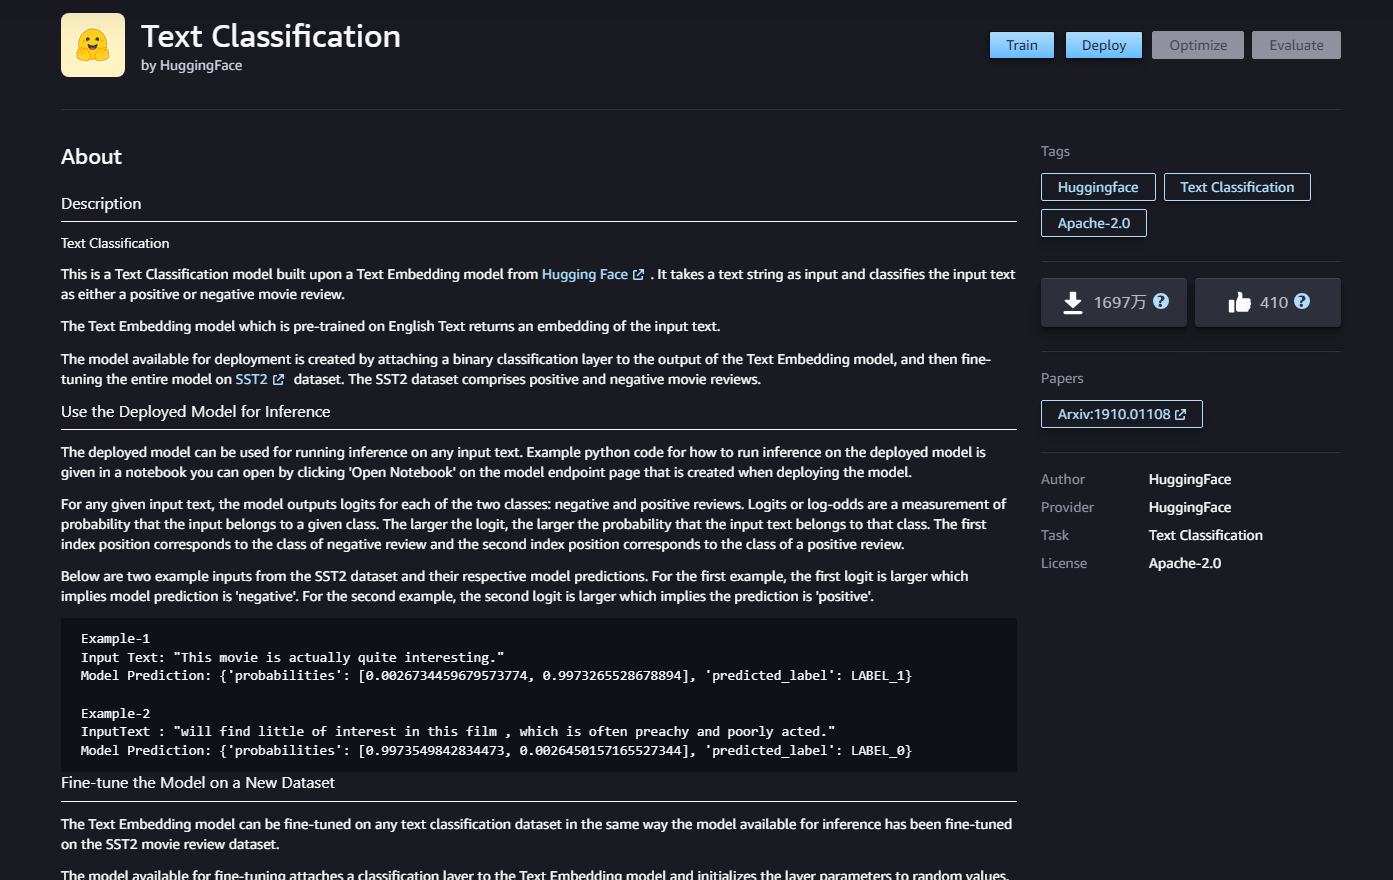
Task: Click the Provider field label
Action: [x=1067, y=507]
